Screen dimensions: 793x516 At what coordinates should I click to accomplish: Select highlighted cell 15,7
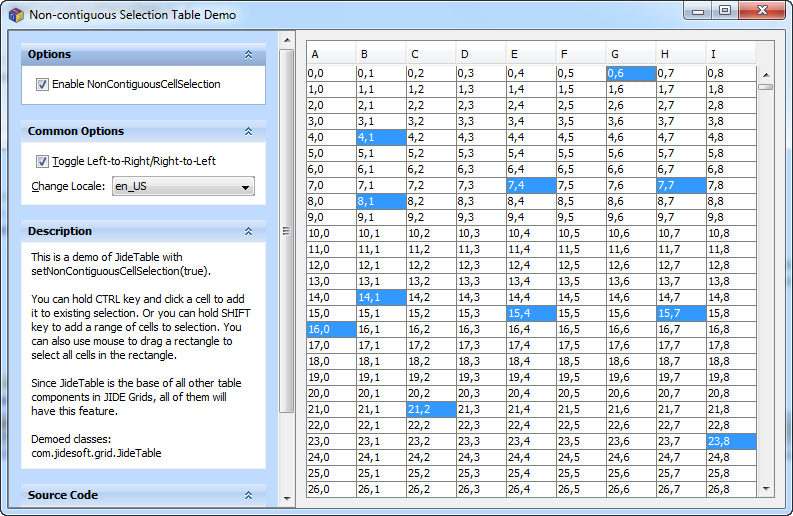(x=682, y=314)
